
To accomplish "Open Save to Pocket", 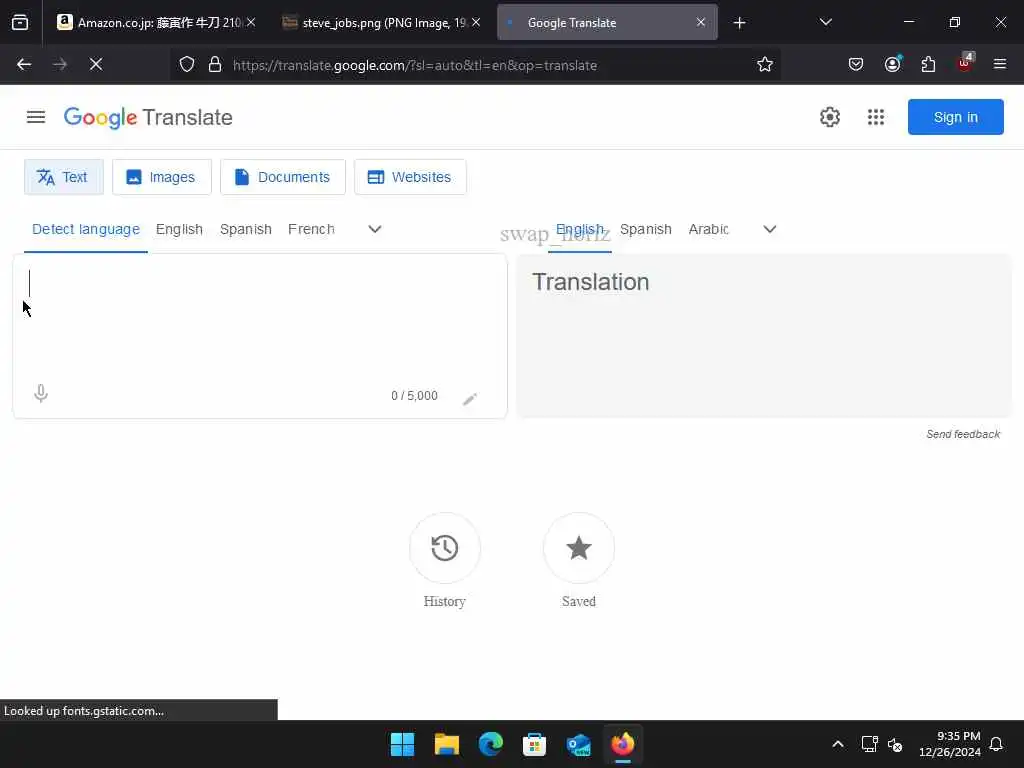I will pyautogui.click(x=856, y=64).
